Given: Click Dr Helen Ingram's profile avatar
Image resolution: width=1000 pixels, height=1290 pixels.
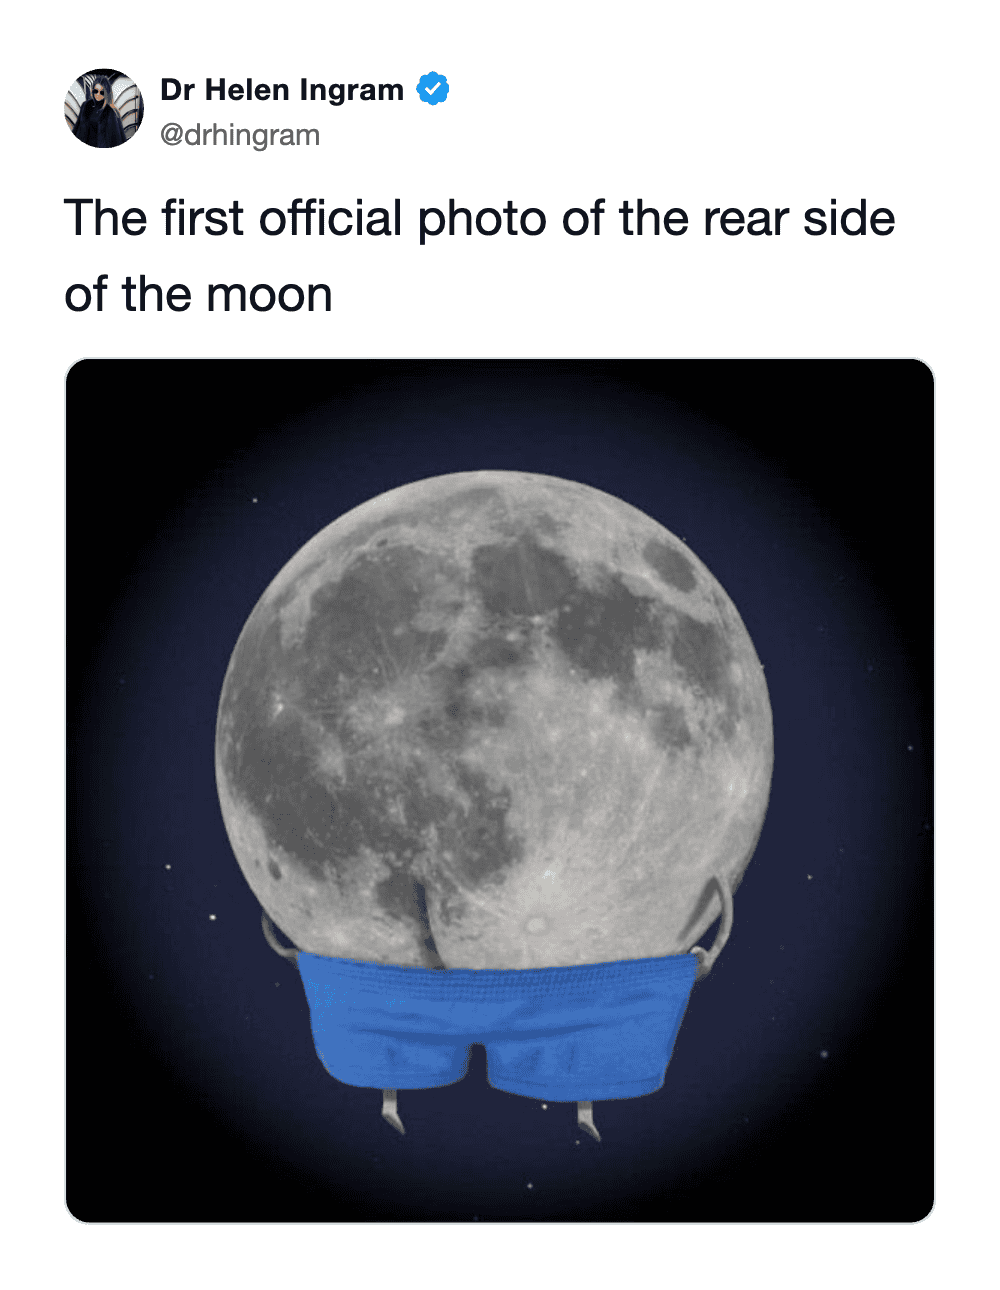Looking at the screenshot, I should point(104,109).
